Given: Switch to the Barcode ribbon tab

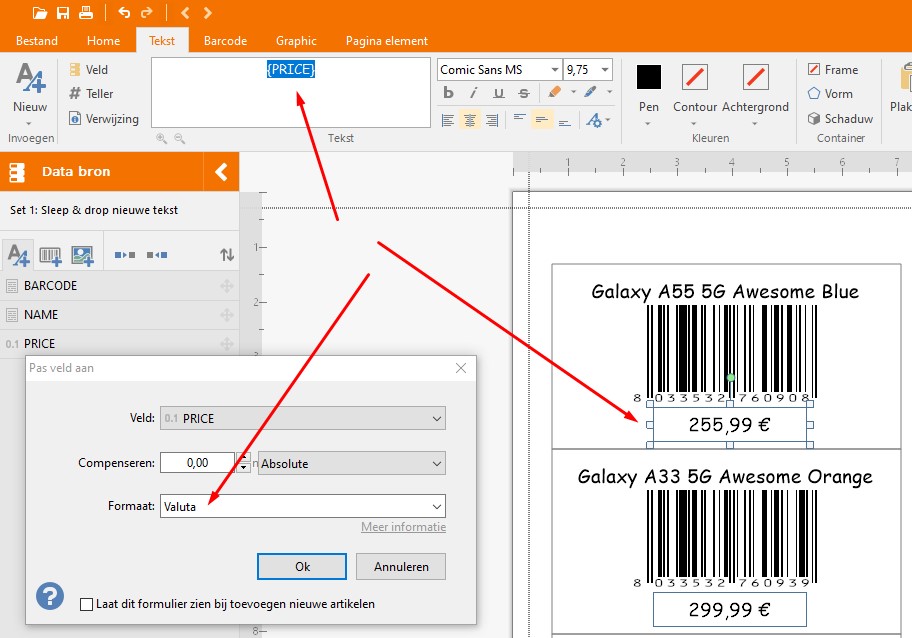Looking at the screenshot, I should coord(225,41).
